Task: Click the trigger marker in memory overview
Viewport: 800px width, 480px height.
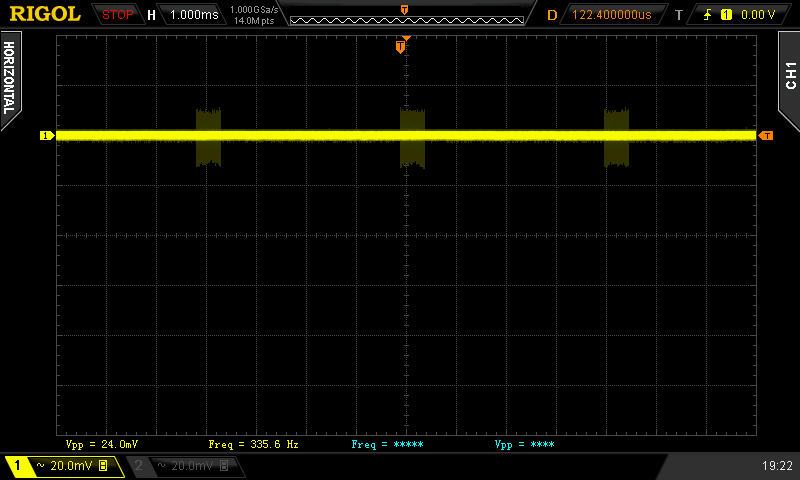Action: (404, 10)
